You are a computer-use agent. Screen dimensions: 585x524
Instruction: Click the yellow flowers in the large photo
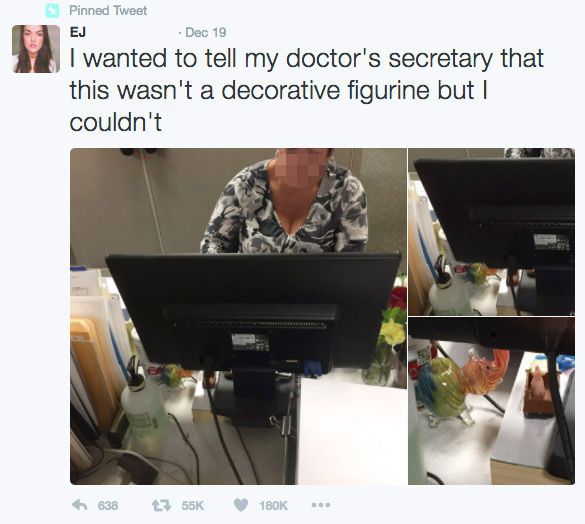click(x=393, y=330)
